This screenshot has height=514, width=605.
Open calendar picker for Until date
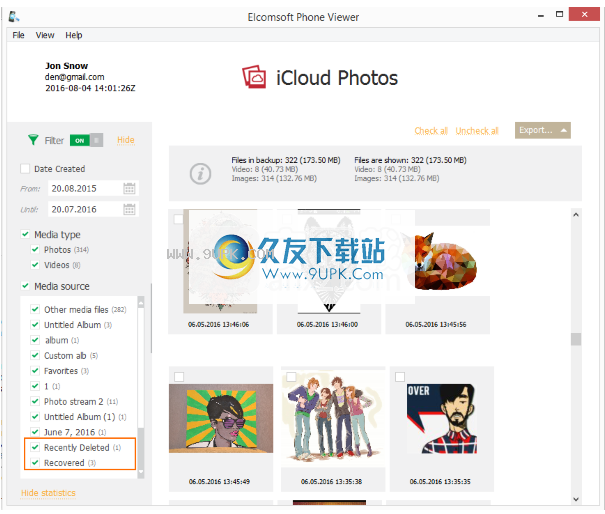129,209
